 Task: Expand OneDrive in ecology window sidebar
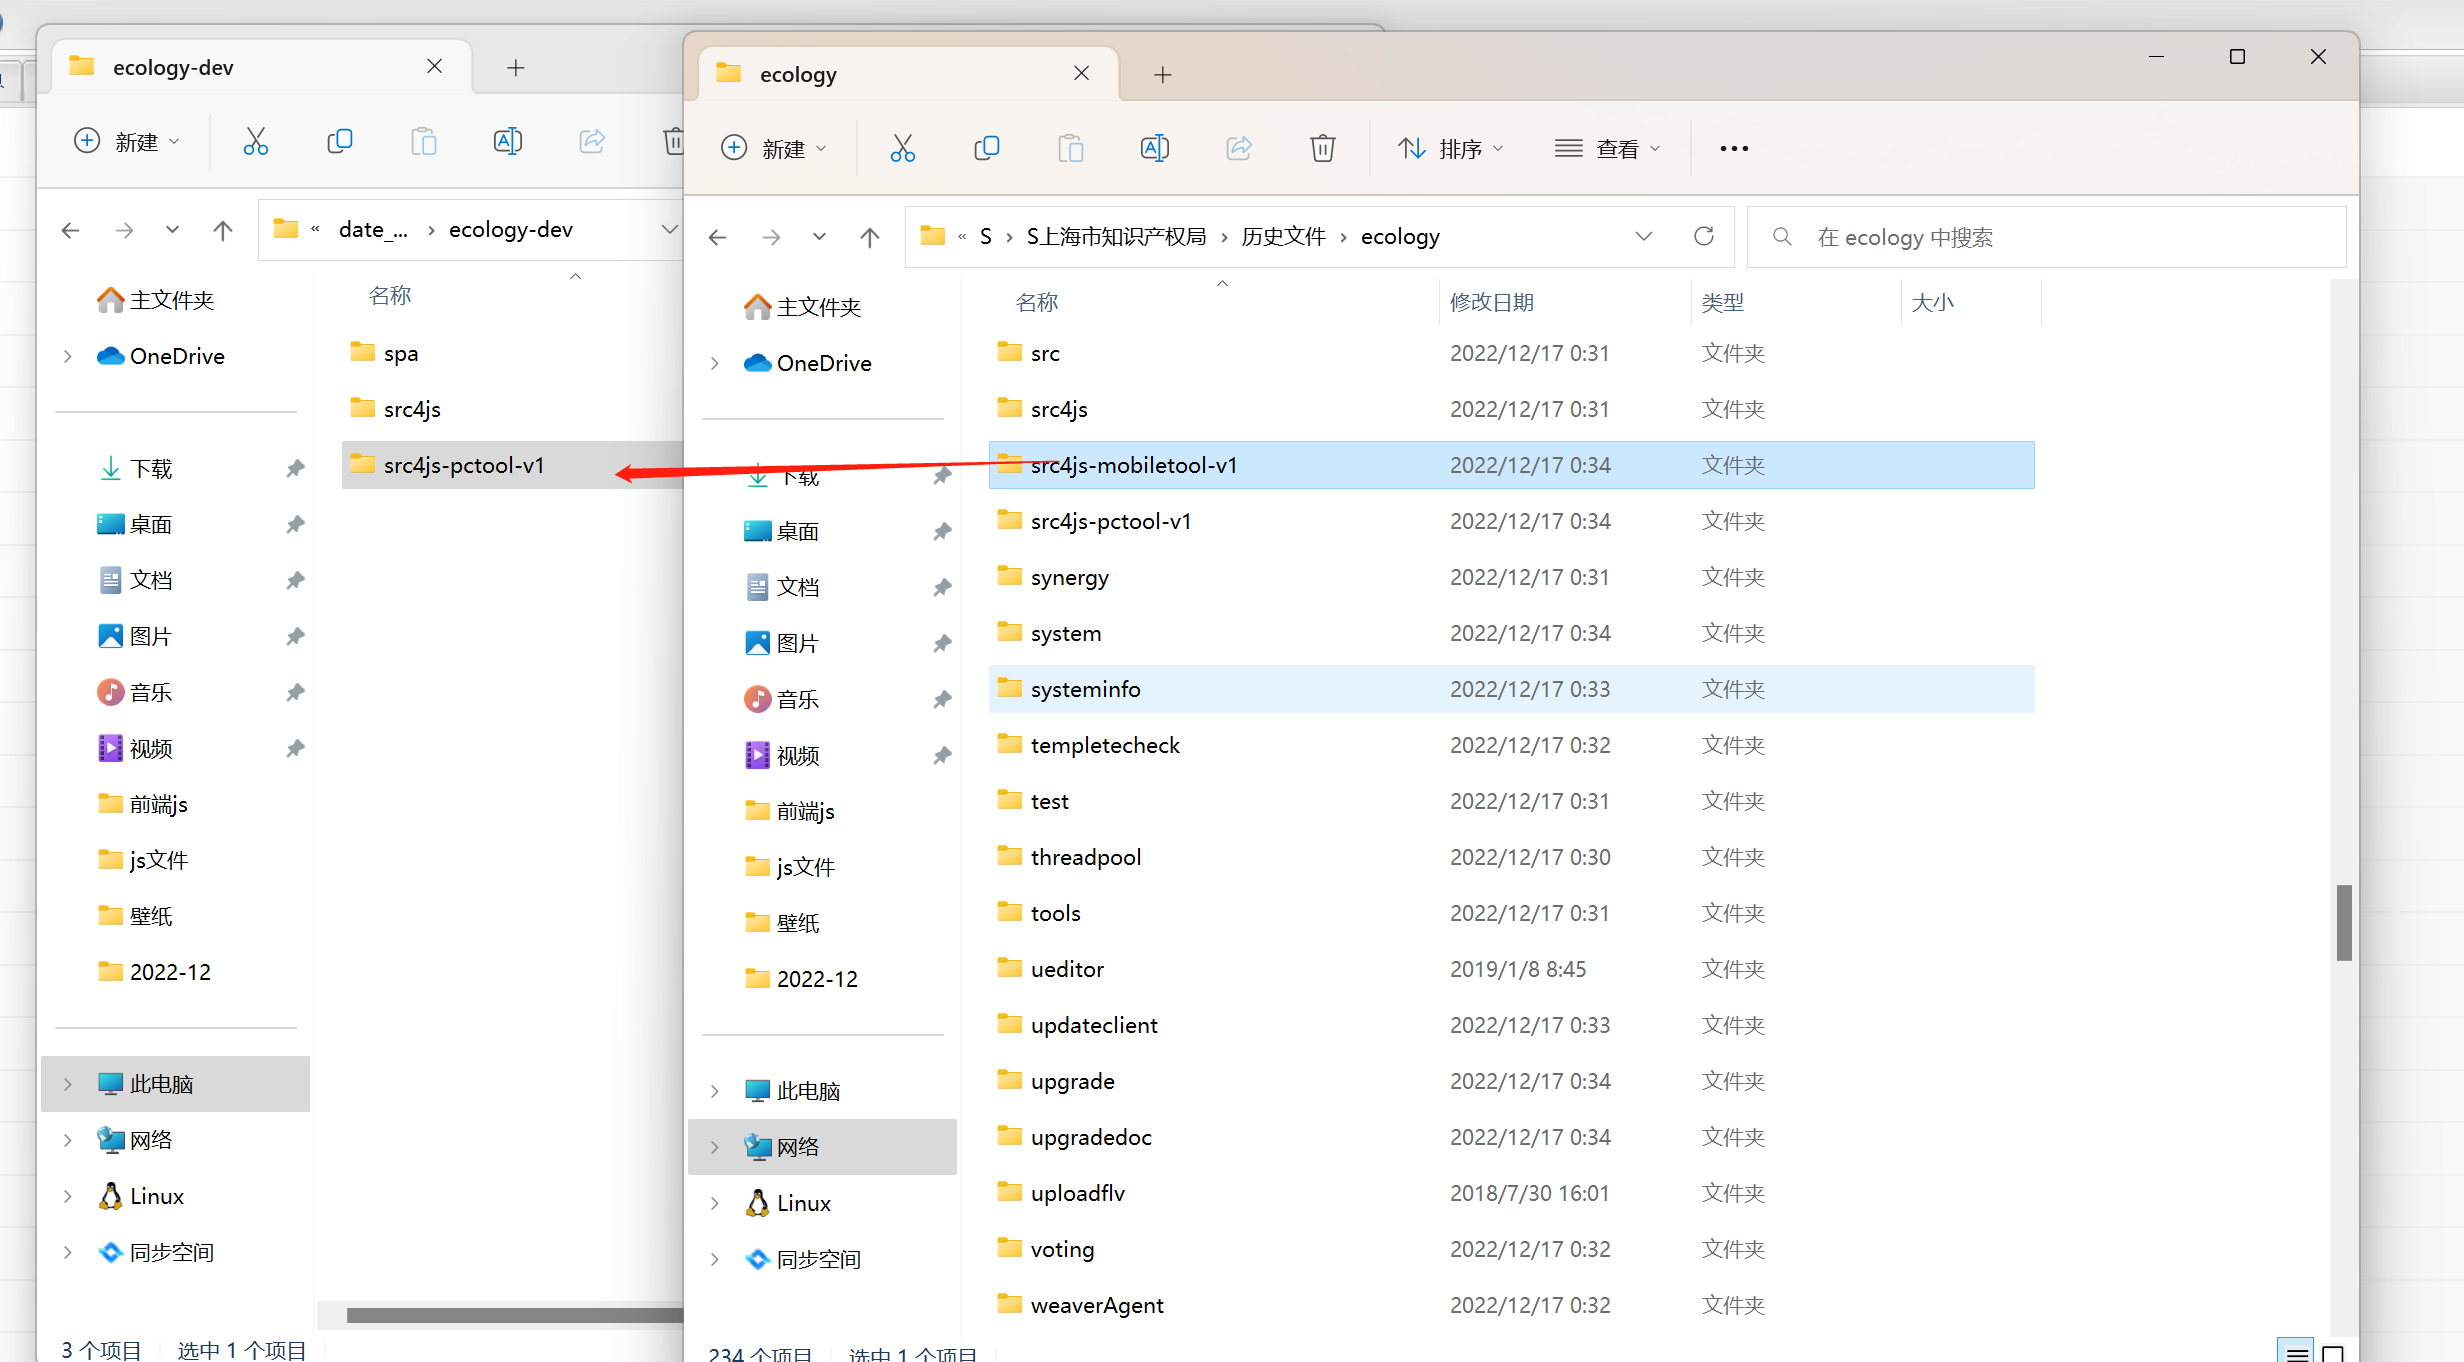tap(714, 363)
